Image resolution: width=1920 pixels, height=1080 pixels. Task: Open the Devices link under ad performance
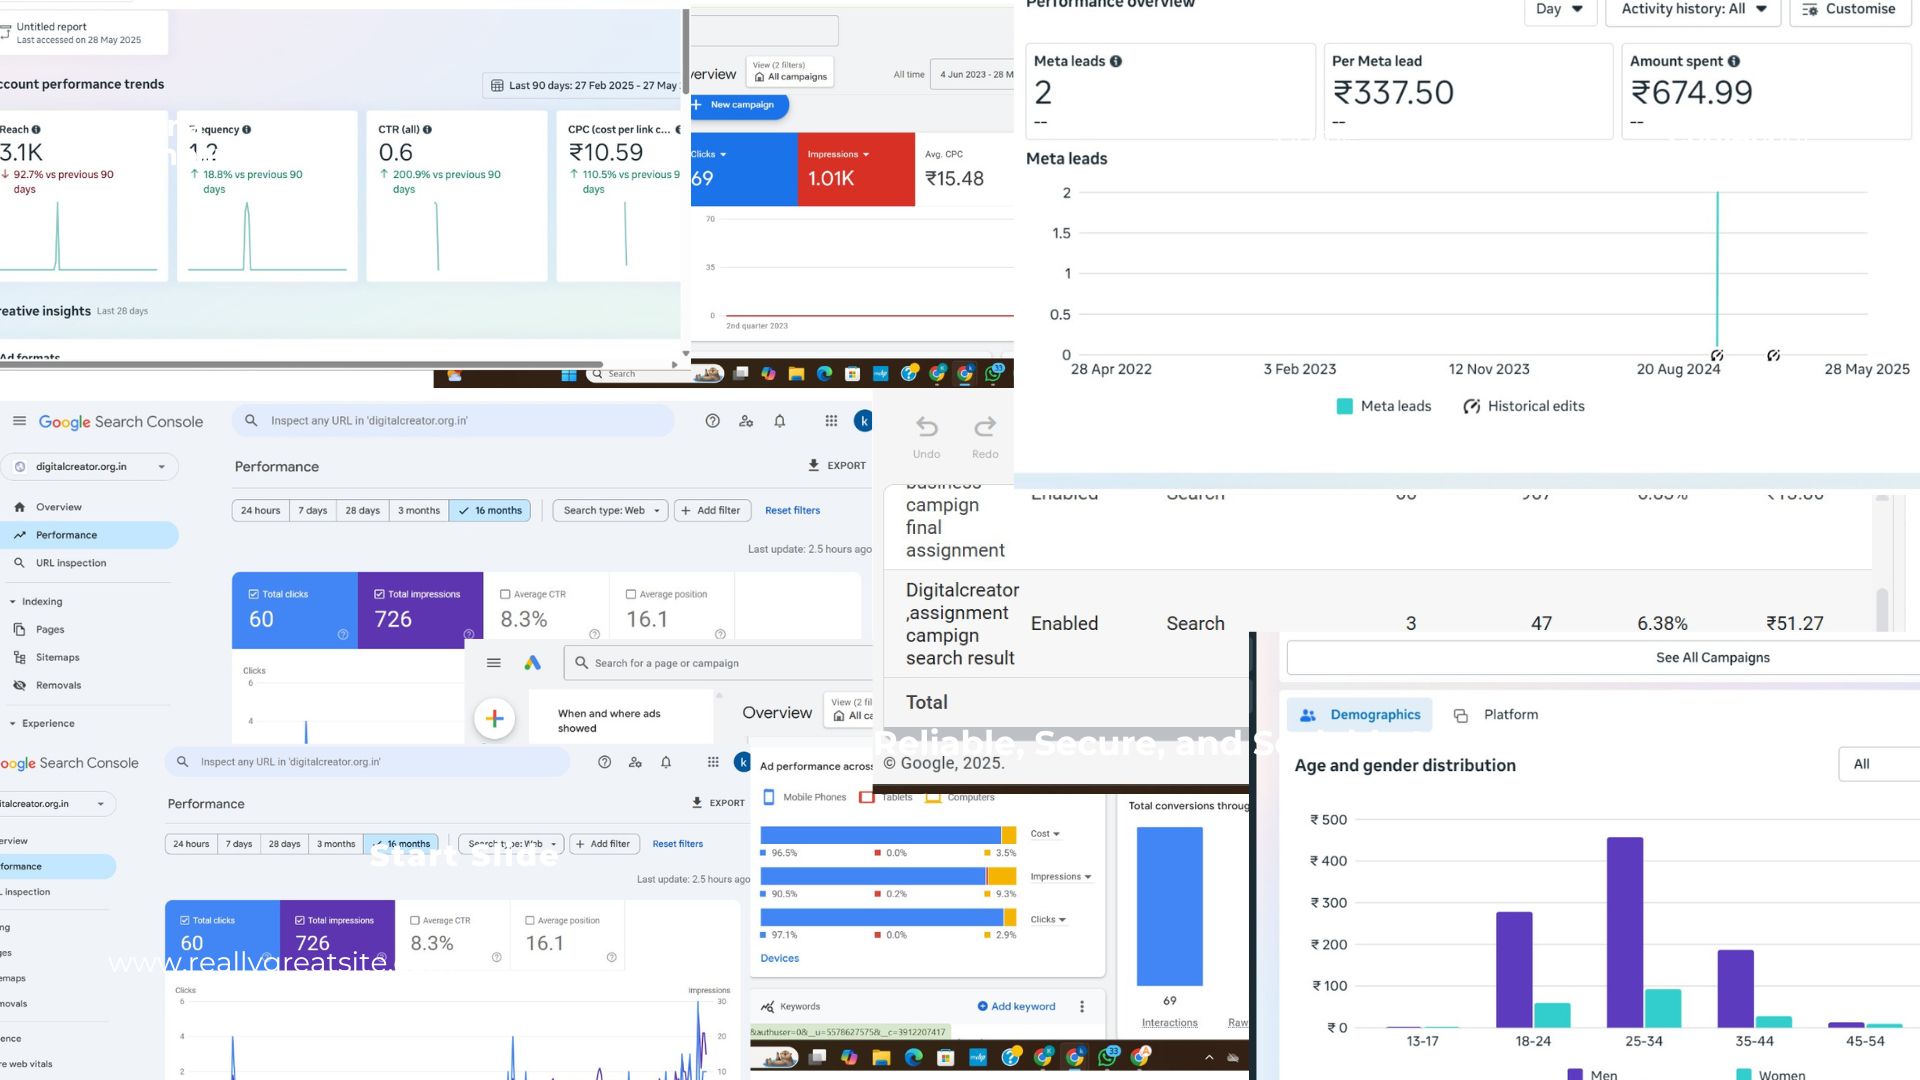[779, 959]
